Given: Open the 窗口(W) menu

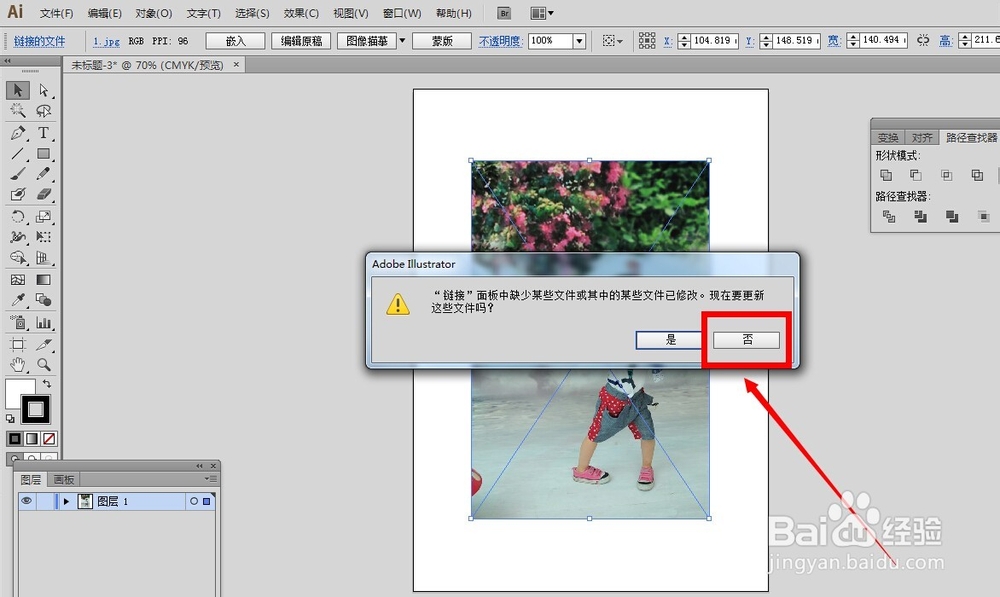Looking at the screenshot, I should [402, 13].
